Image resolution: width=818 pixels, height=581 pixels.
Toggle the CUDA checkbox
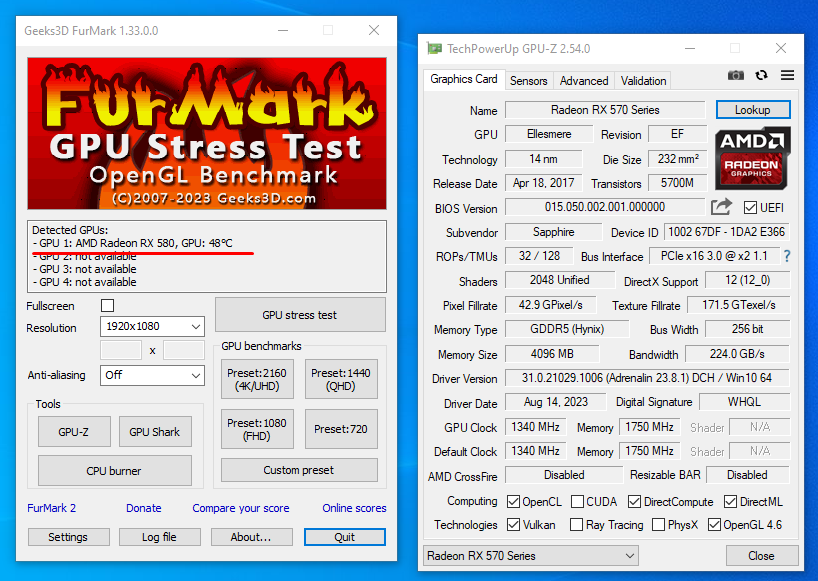tap(577, 502)
